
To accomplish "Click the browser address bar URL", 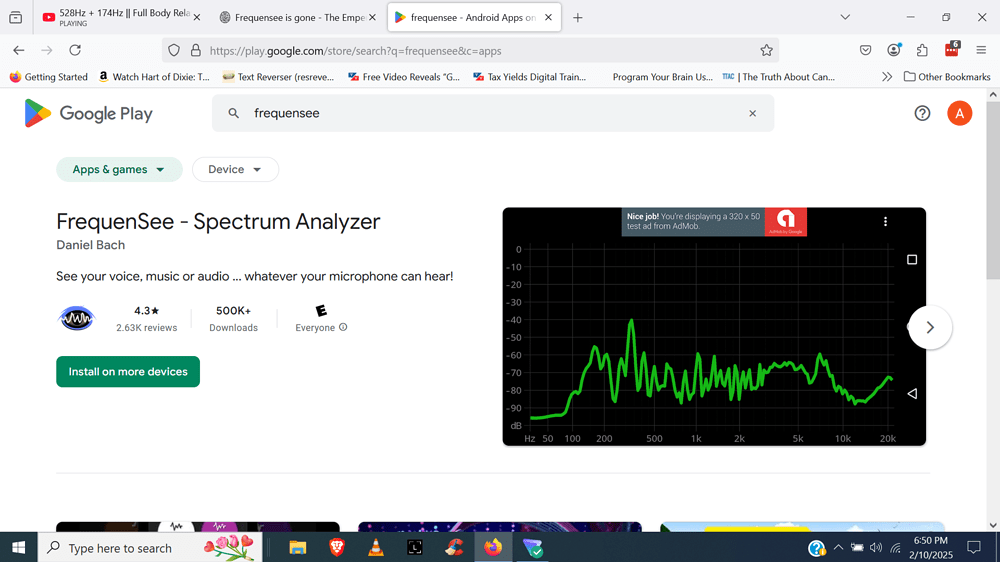I will (x=355, y=50).
